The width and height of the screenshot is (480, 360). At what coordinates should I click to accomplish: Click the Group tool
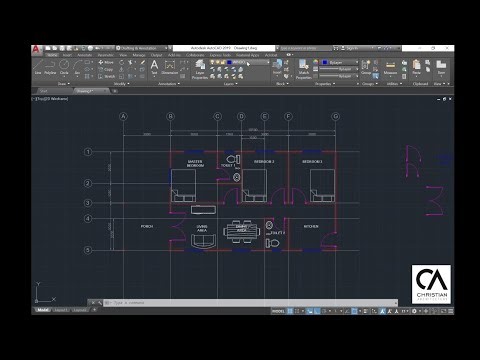point(366,67)
